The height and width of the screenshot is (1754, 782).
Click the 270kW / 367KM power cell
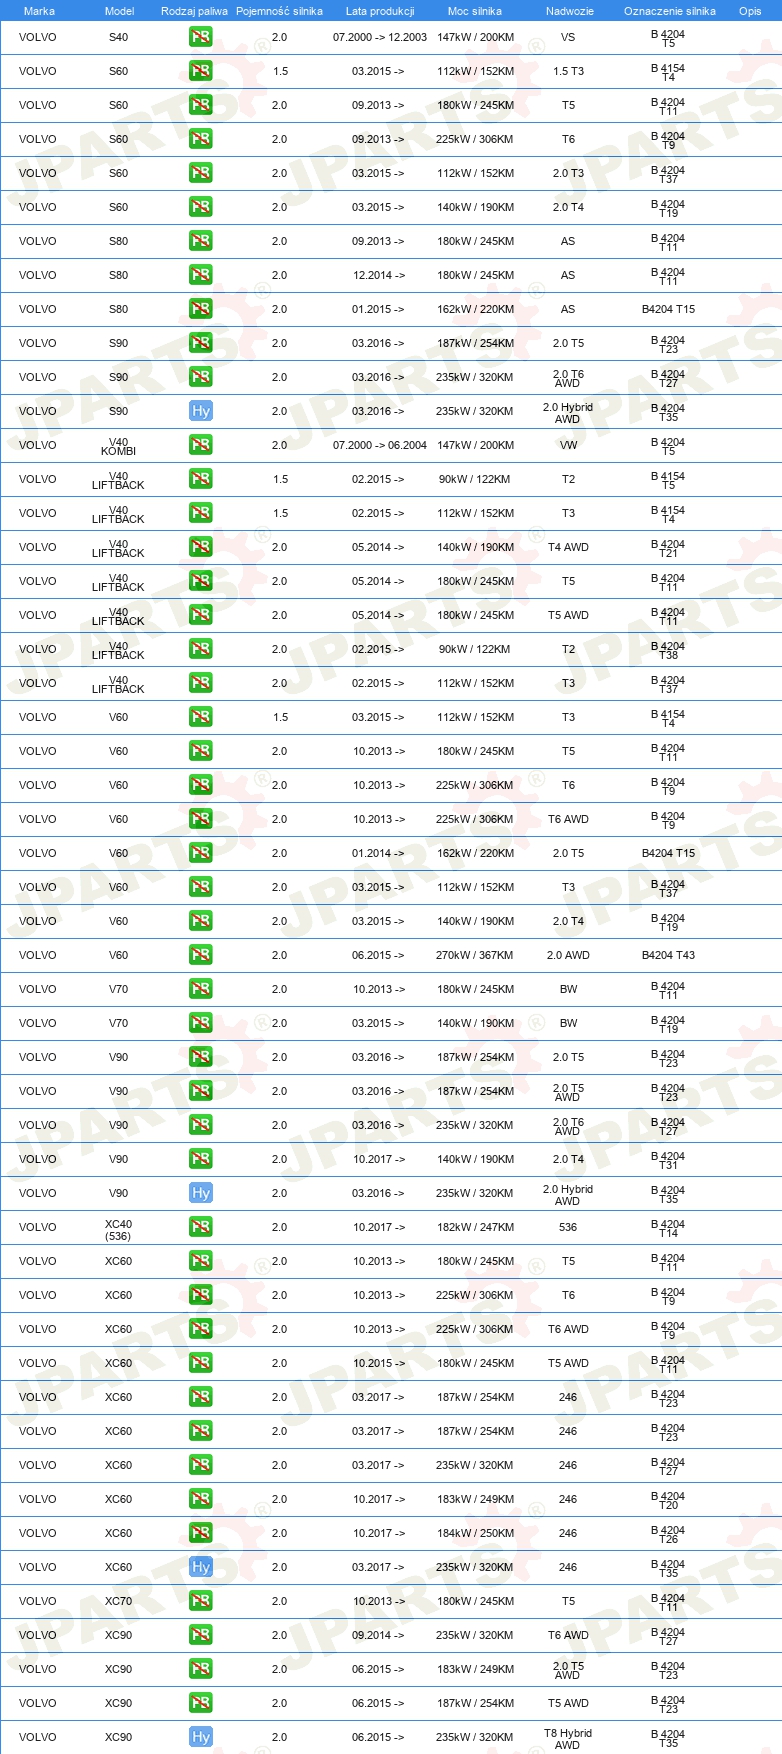point(474,955)
